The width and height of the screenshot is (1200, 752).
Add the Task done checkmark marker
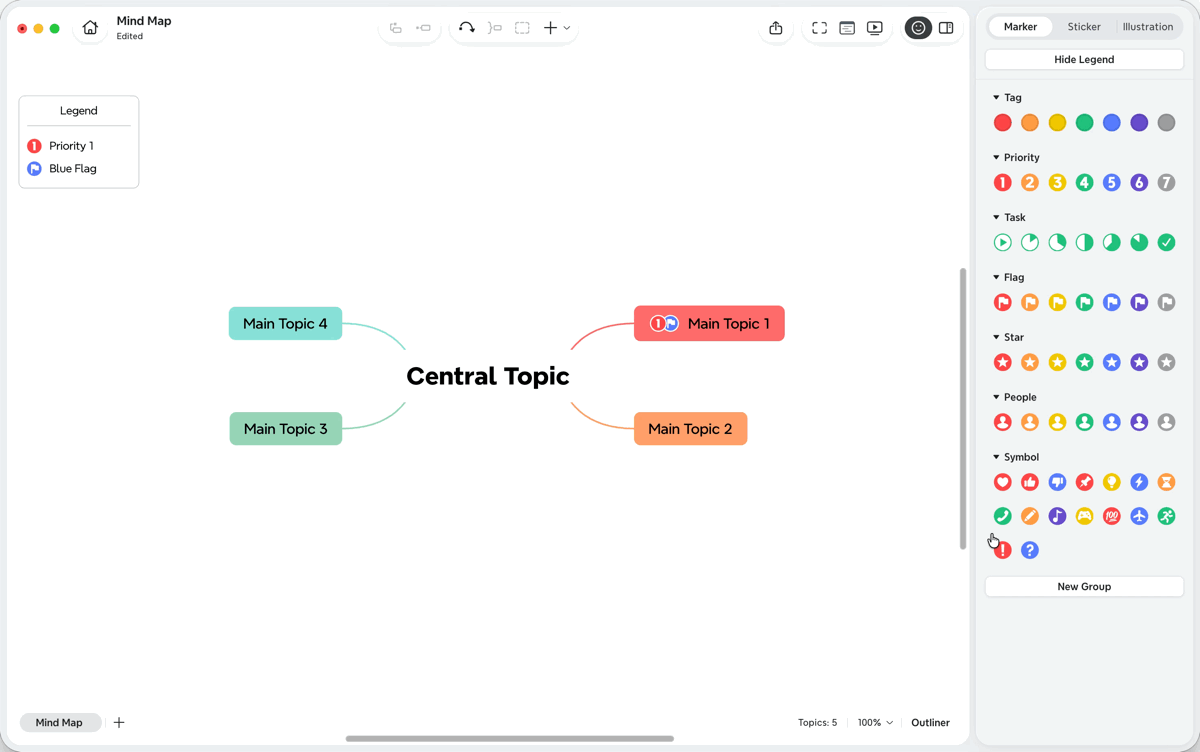tap(1166, 242)
